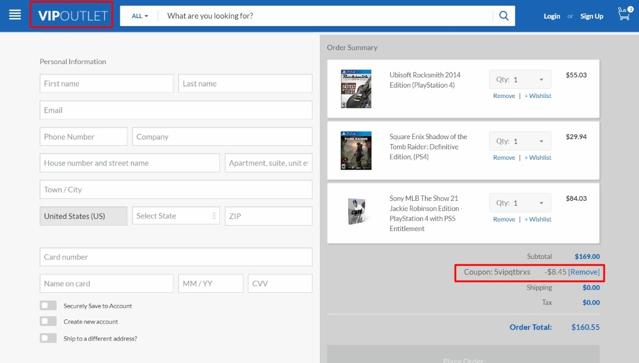Click the Name on card field

click(106, 284)
